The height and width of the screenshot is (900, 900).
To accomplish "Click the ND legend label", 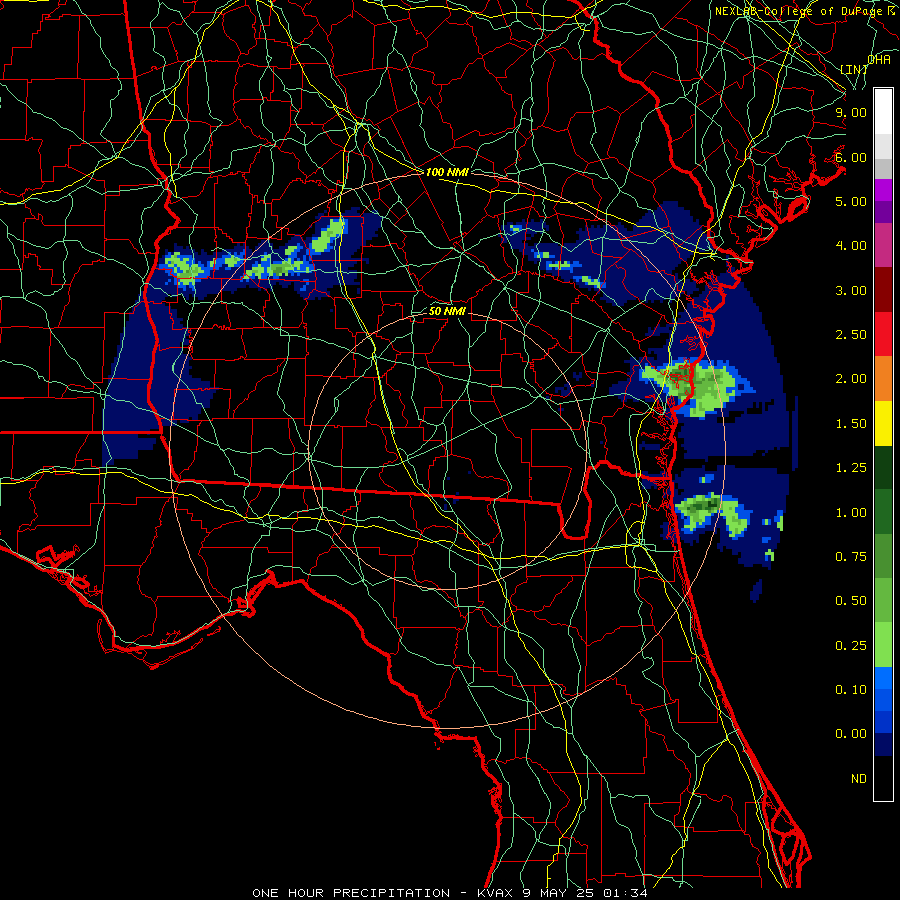I will click(859, 779).
